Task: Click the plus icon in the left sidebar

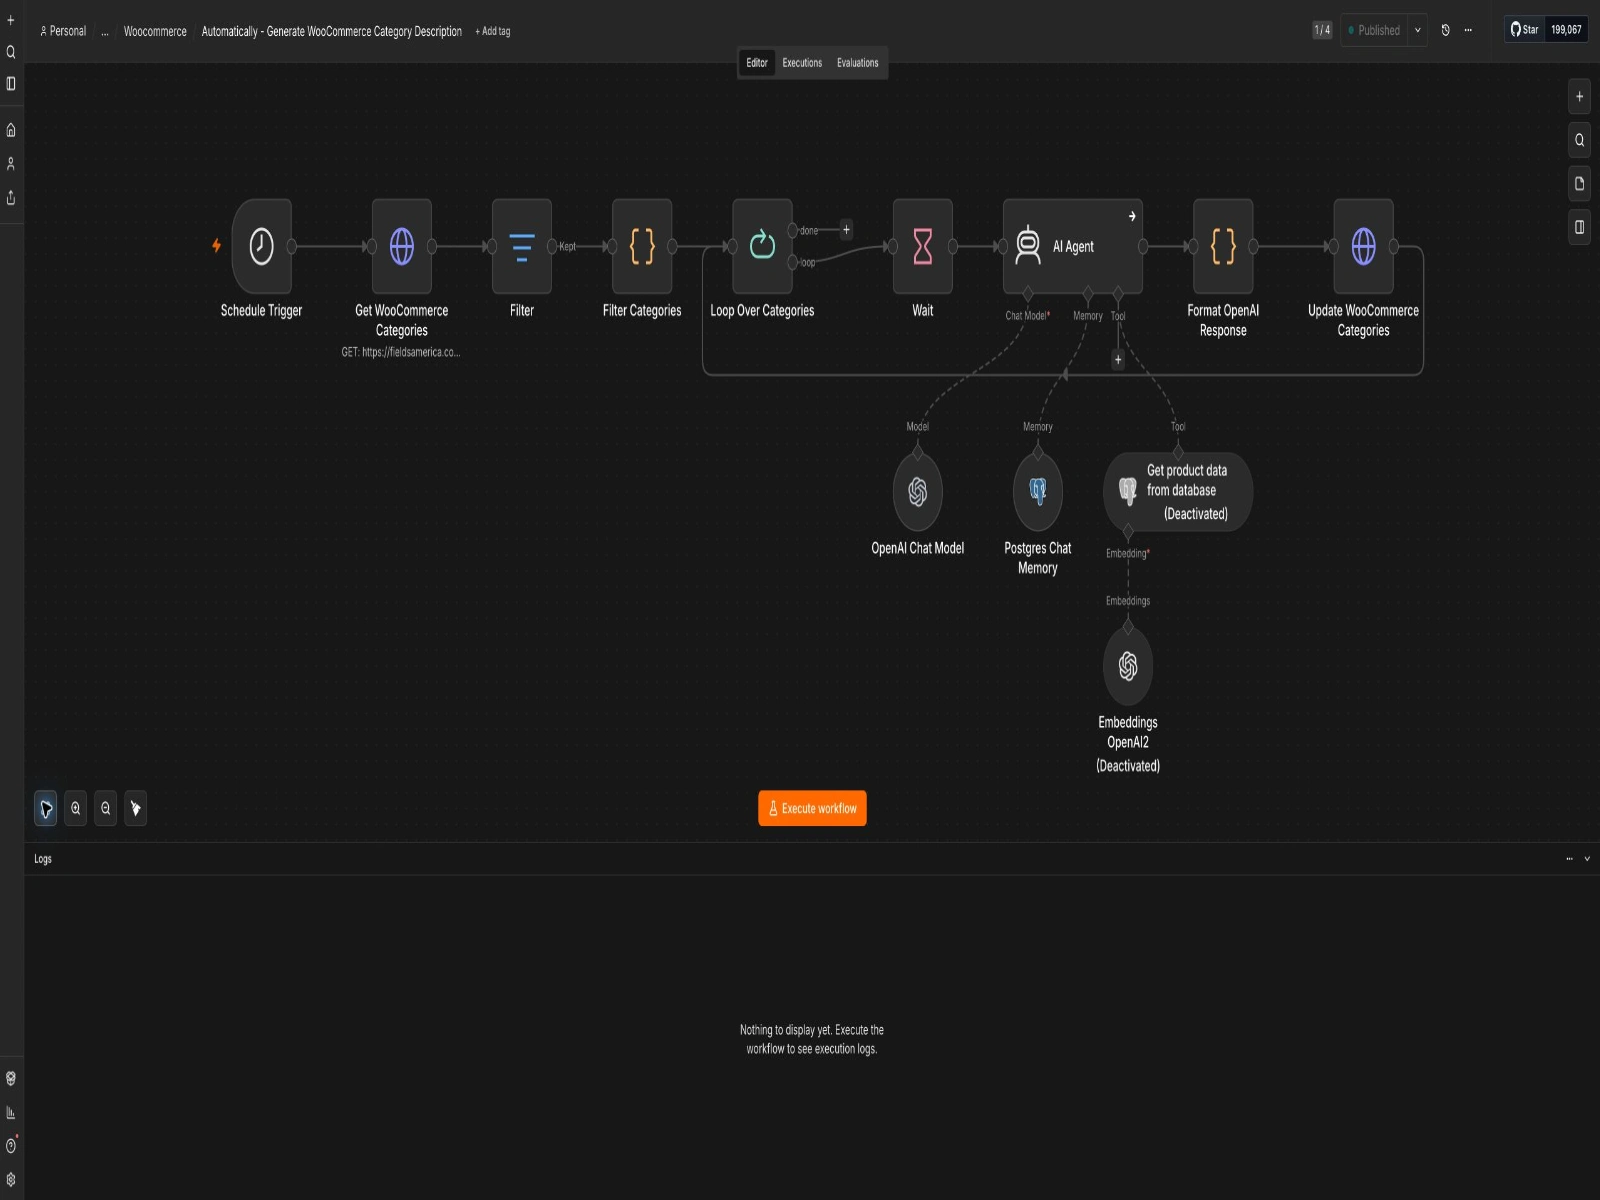Action: coord(11,20)
